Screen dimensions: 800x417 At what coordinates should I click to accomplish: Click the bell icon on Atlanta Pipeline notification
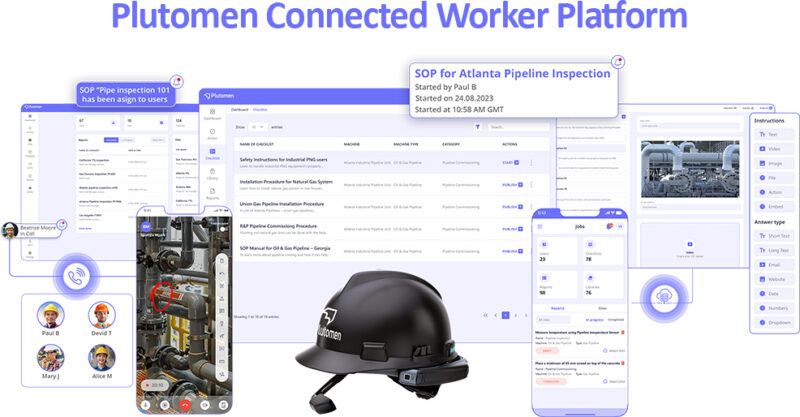[x=618, y=62]
